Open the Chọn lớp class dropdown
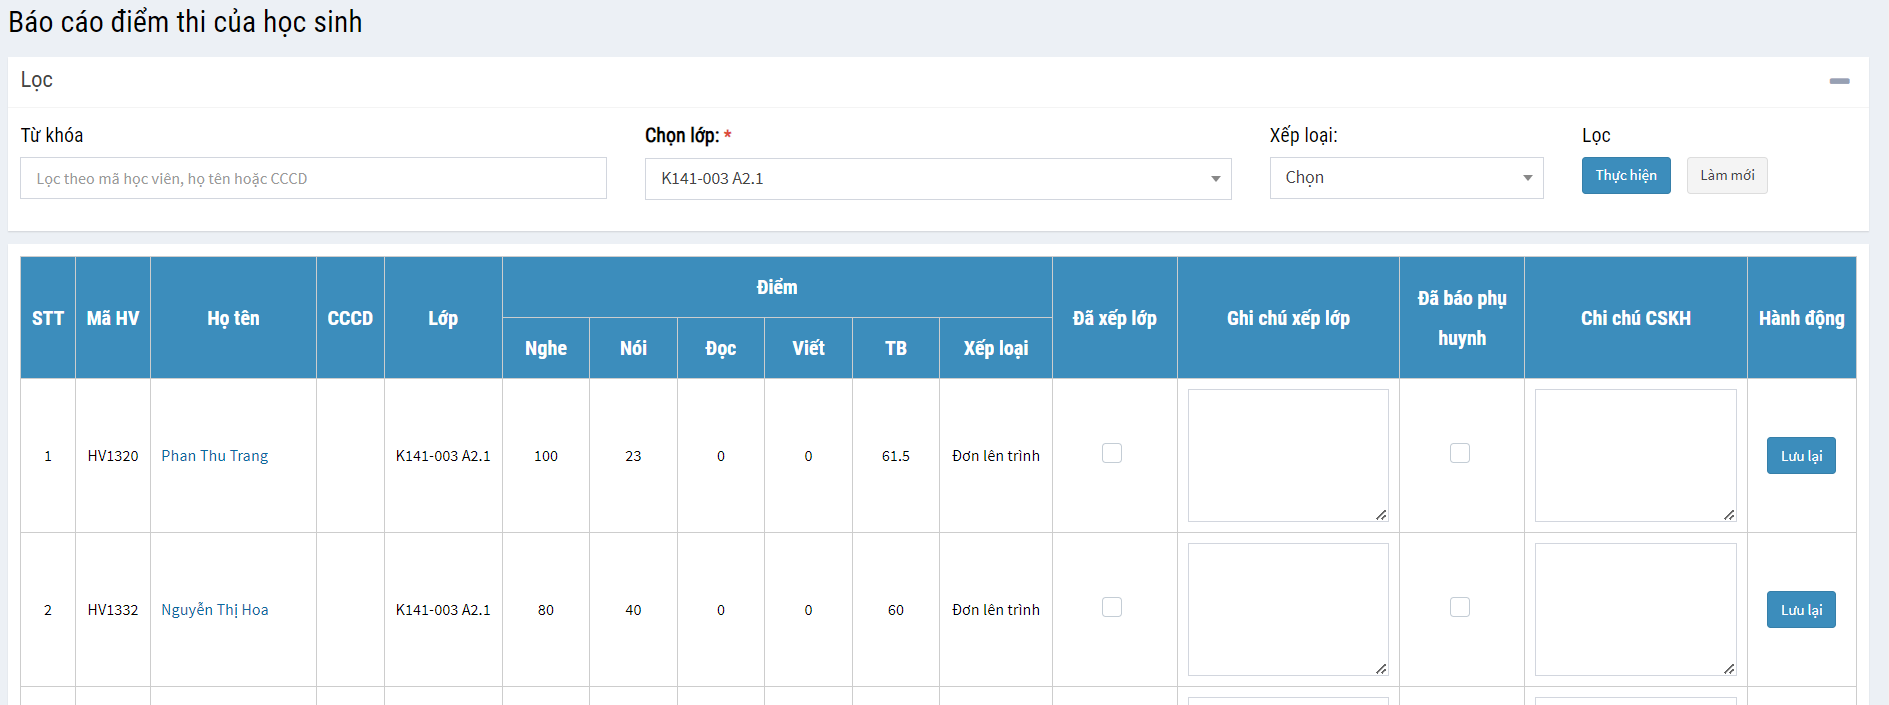1889x705 pixels. coord(937,179)
